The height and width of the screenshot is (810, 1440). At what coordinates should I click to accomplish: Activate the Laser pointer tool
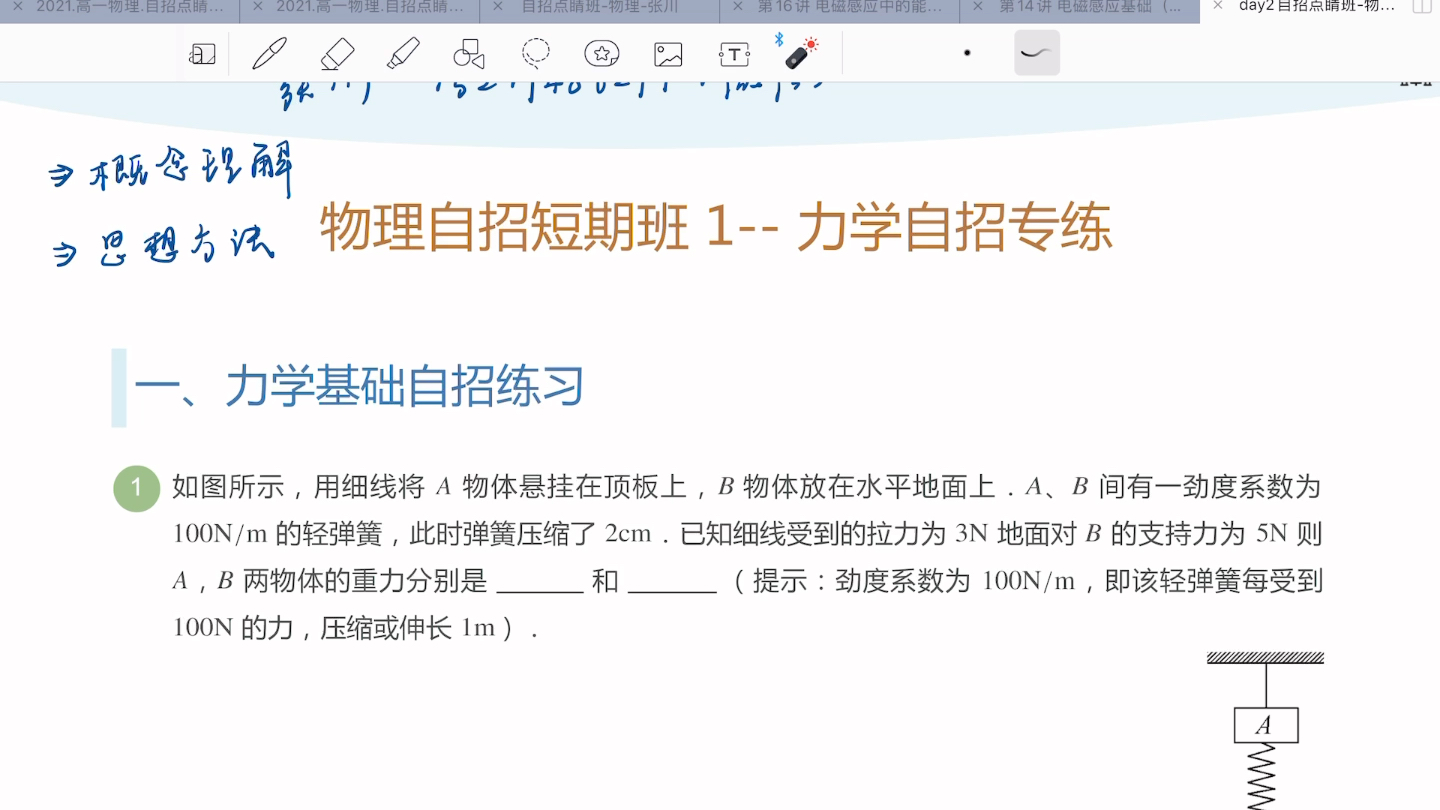[799, 52]
